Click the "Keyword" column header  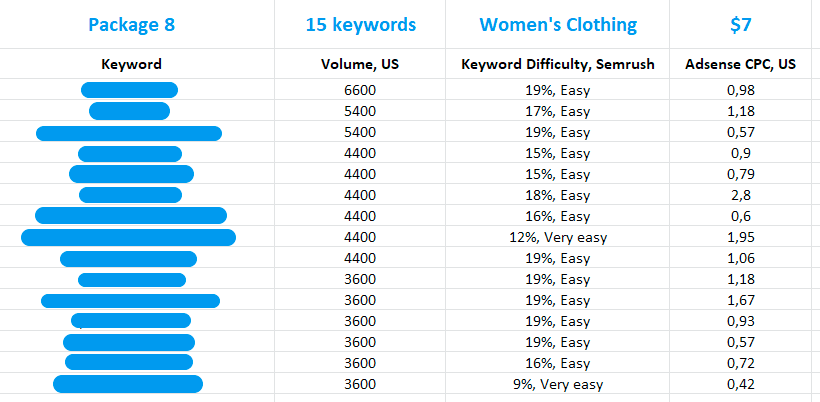131,65
